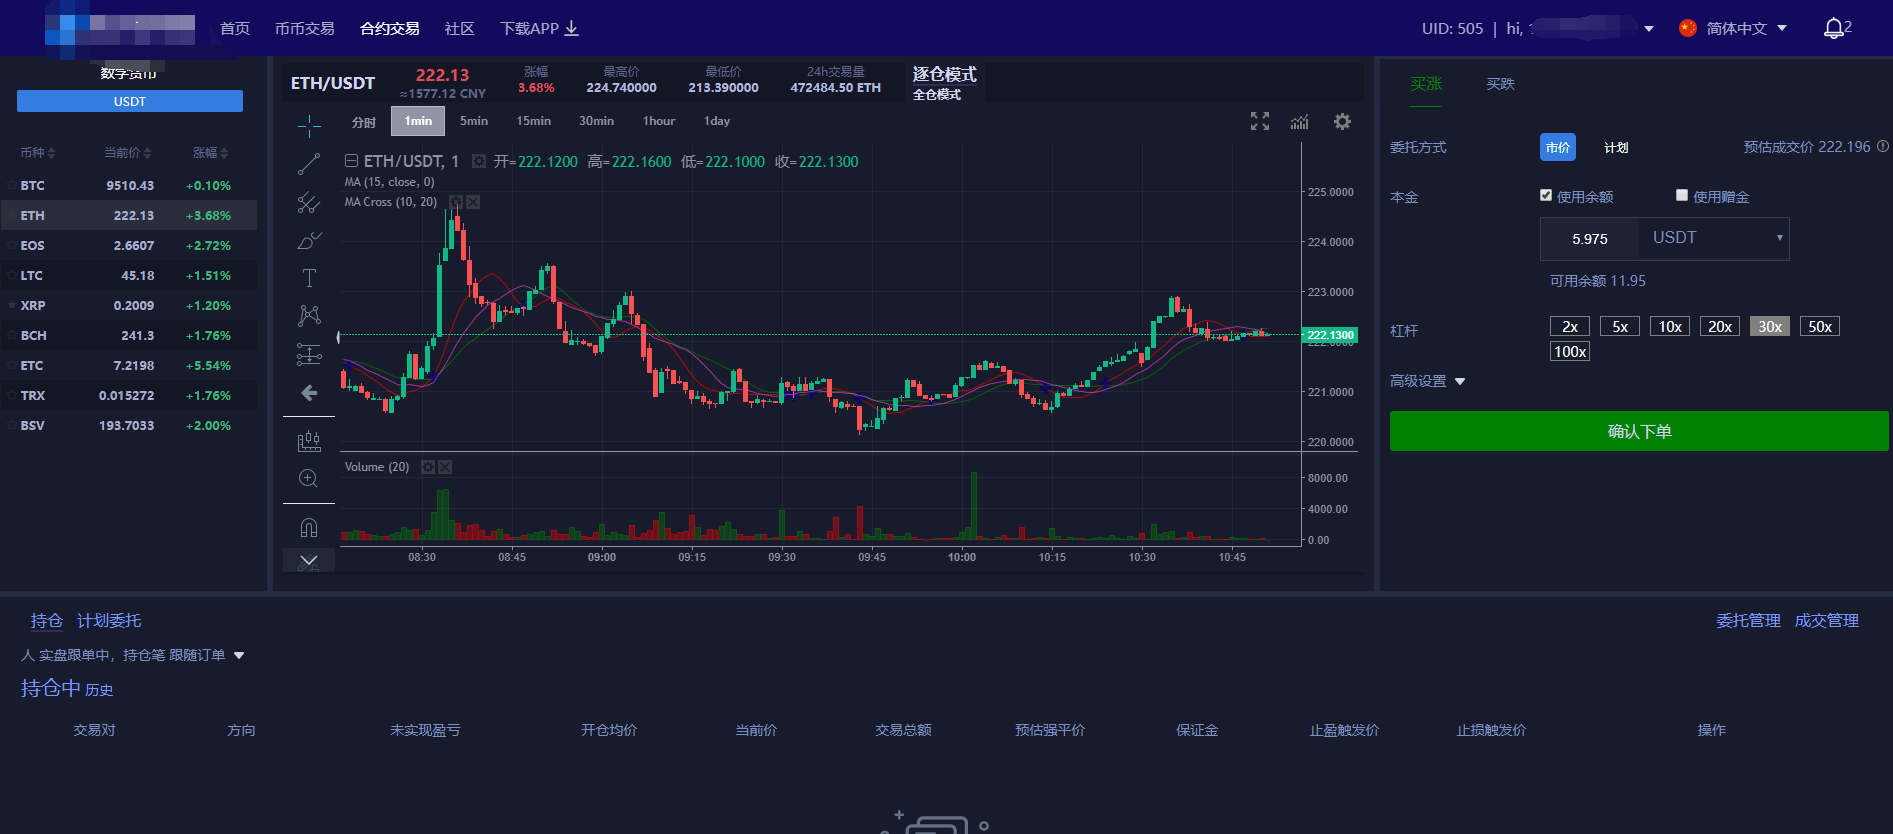Open the chart indicators menu
Viewport: 1893px width, 834px height.
tap(1299, 122)
